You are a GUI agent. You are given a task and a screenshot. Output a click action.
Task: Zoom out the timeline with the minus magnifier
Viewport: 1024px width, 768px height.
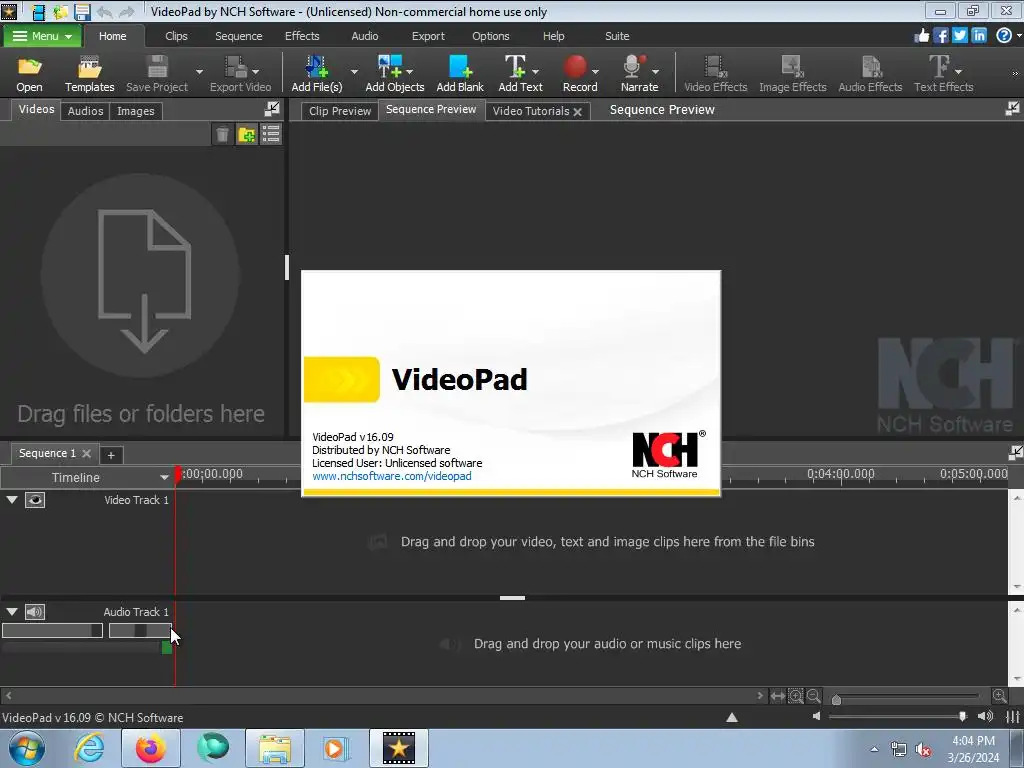coord(814,696)
